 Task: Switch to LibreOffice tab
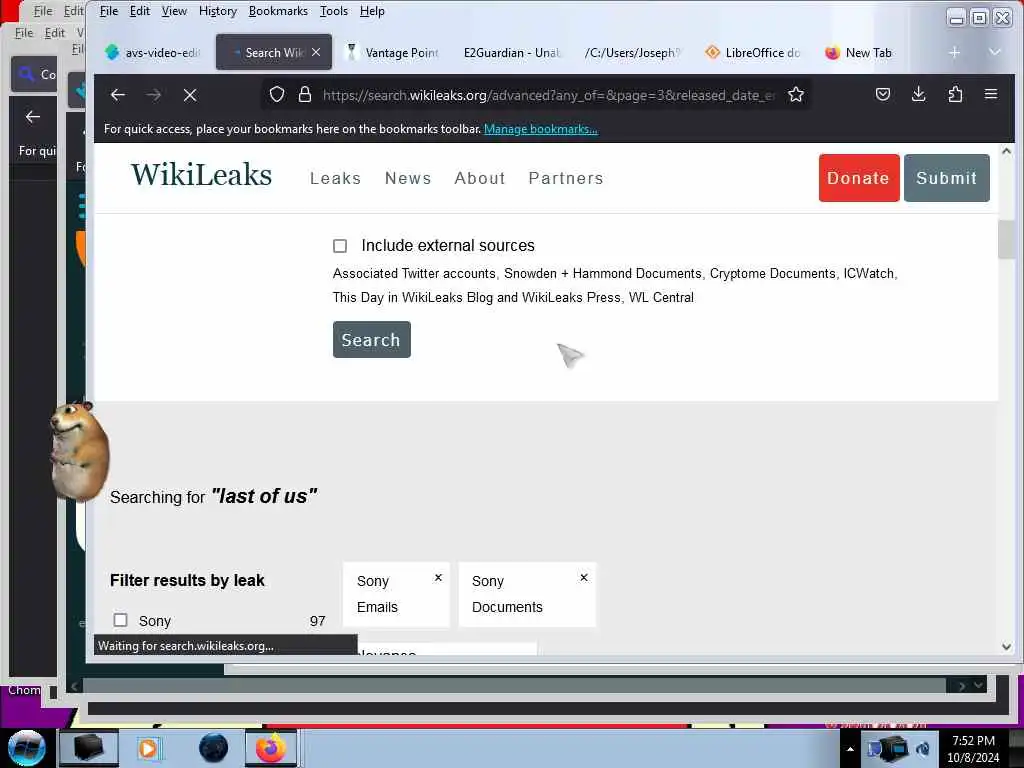[753, 52]
